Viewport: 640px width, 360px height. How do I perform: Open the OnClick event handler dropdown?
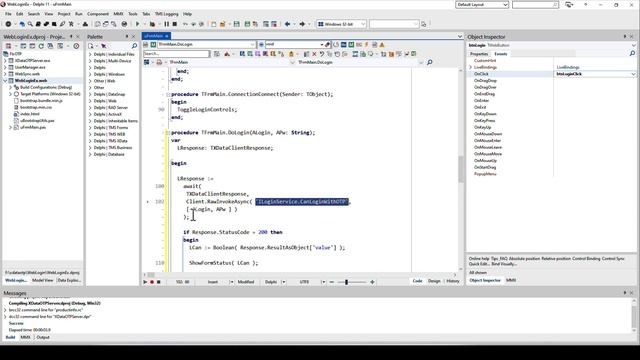click(x=633, y=74)
